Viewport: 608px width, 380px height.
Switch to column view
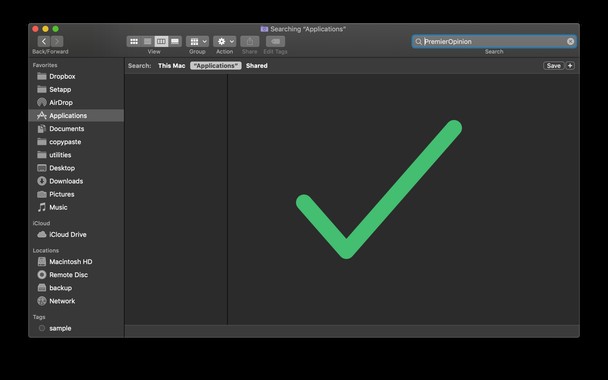(161, 41)
